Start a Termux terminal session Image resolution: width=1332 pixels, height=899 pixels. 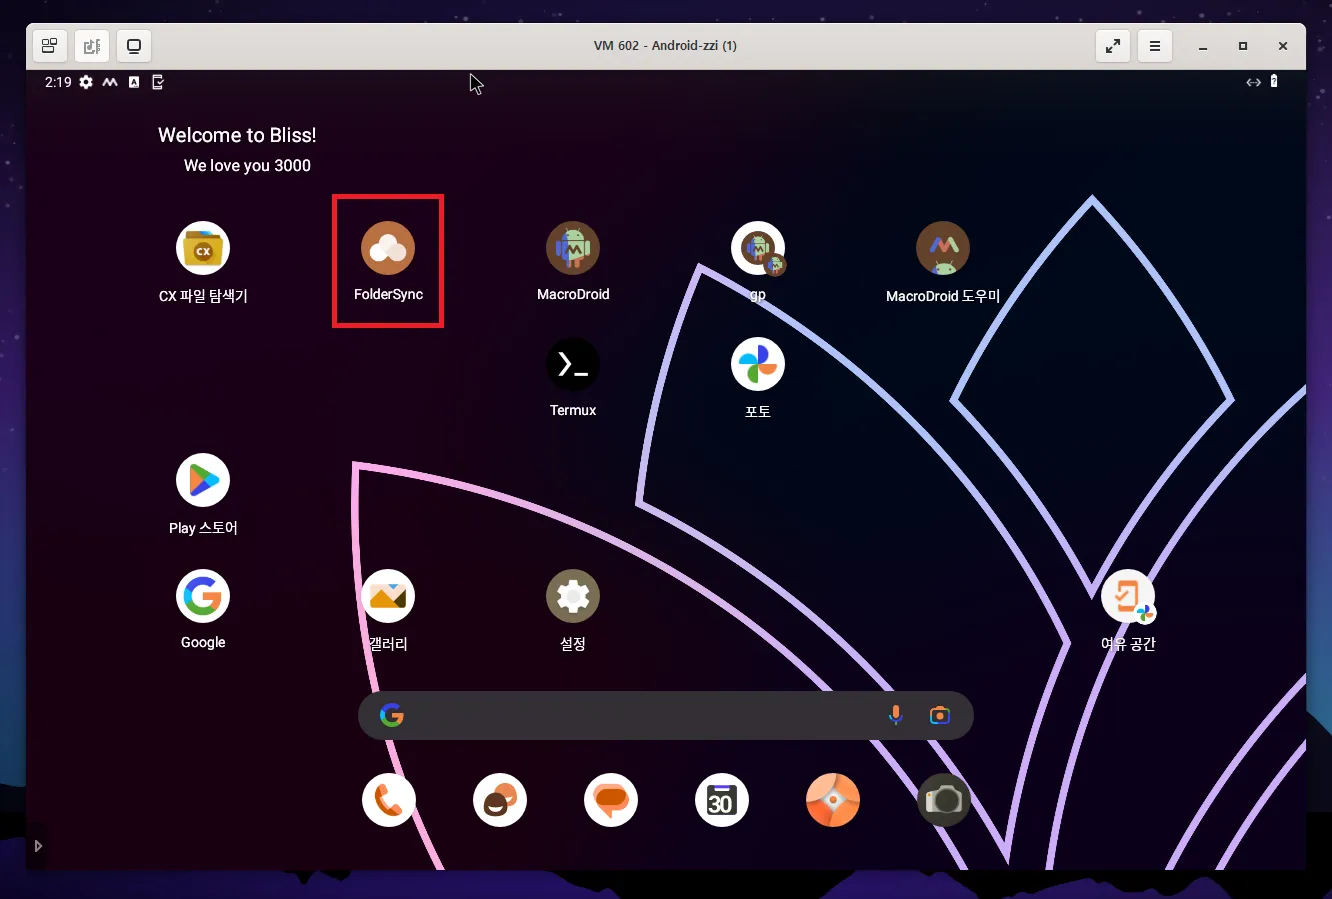572,363
